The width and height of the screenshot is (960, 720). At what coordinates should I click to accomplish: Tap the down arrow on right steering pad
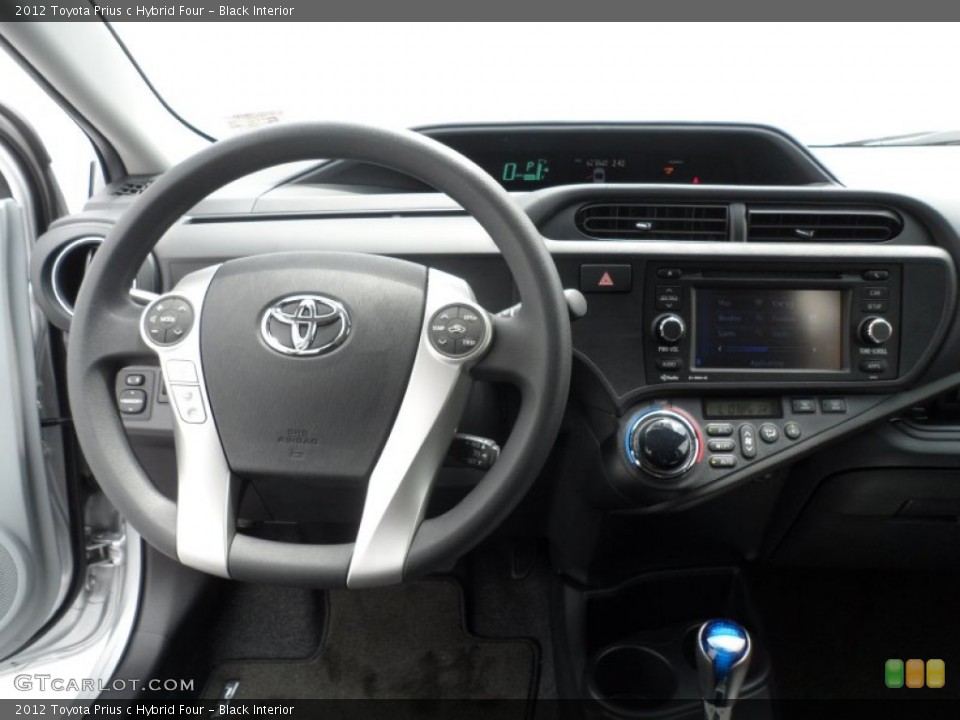[442, 342]
